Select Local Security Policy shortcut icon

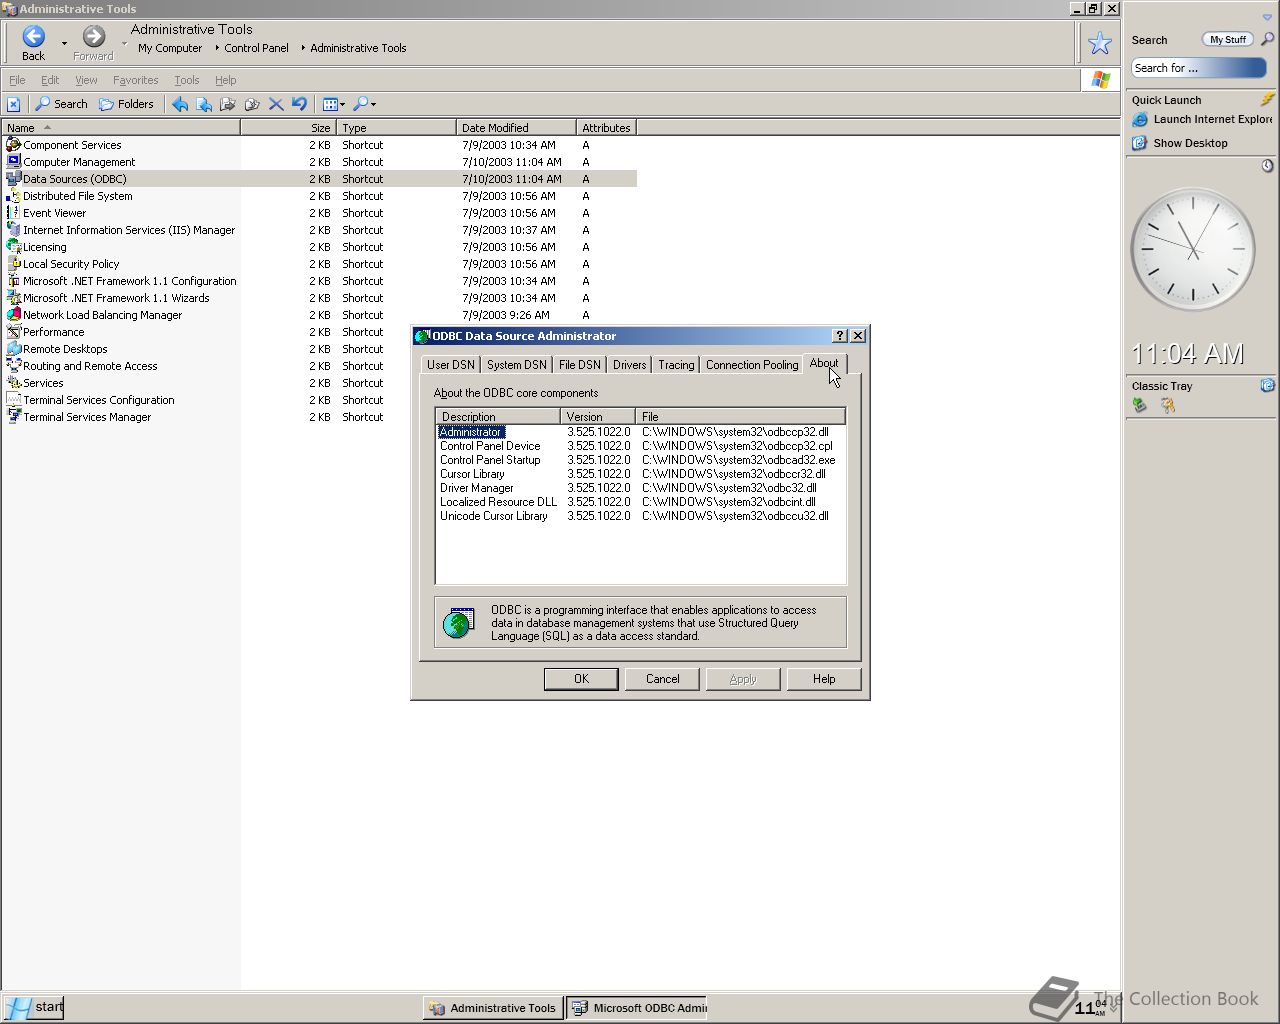14,264
